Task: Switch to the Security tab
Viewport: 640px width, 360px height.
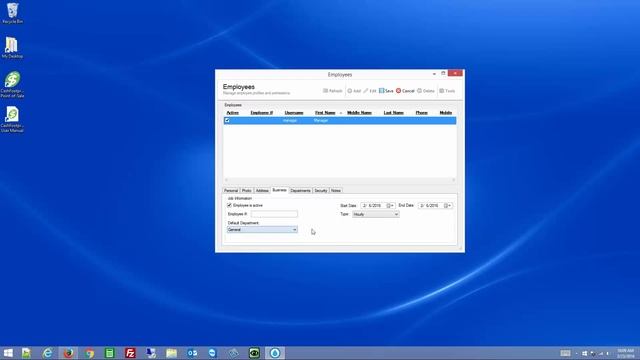Action: (x=321, y=191)
